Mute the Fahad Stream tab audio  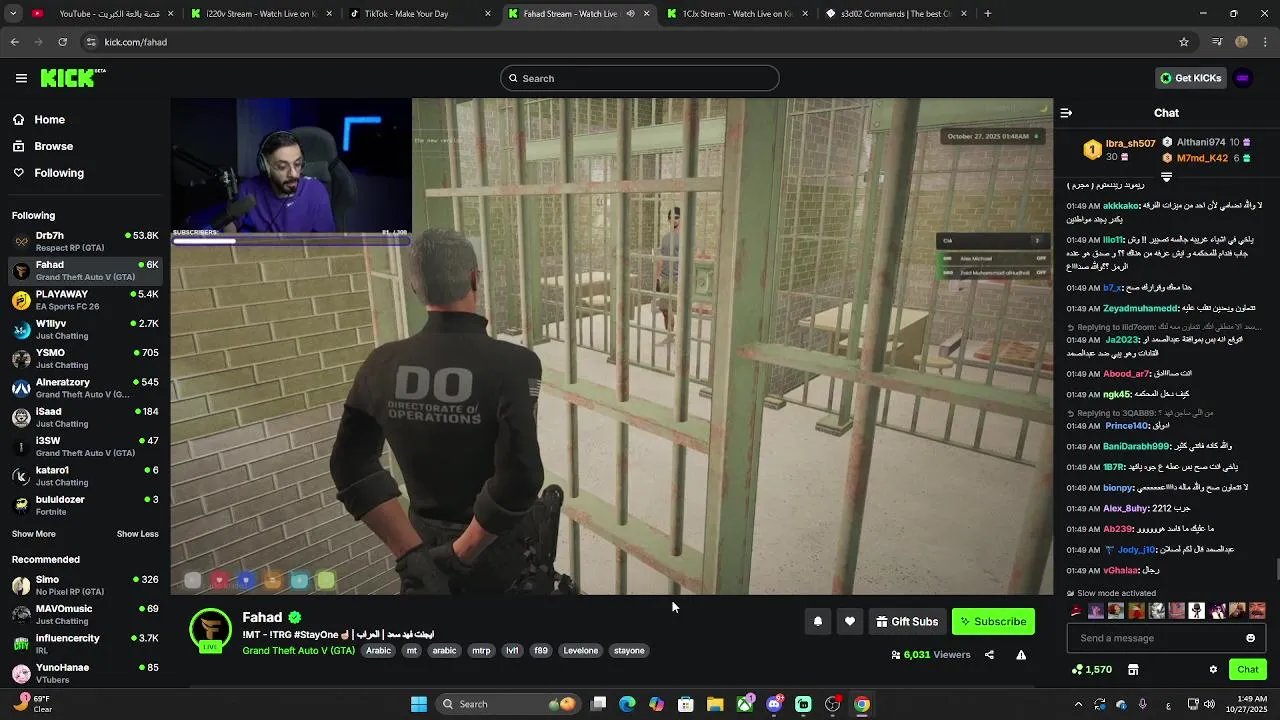click(630, 14)
